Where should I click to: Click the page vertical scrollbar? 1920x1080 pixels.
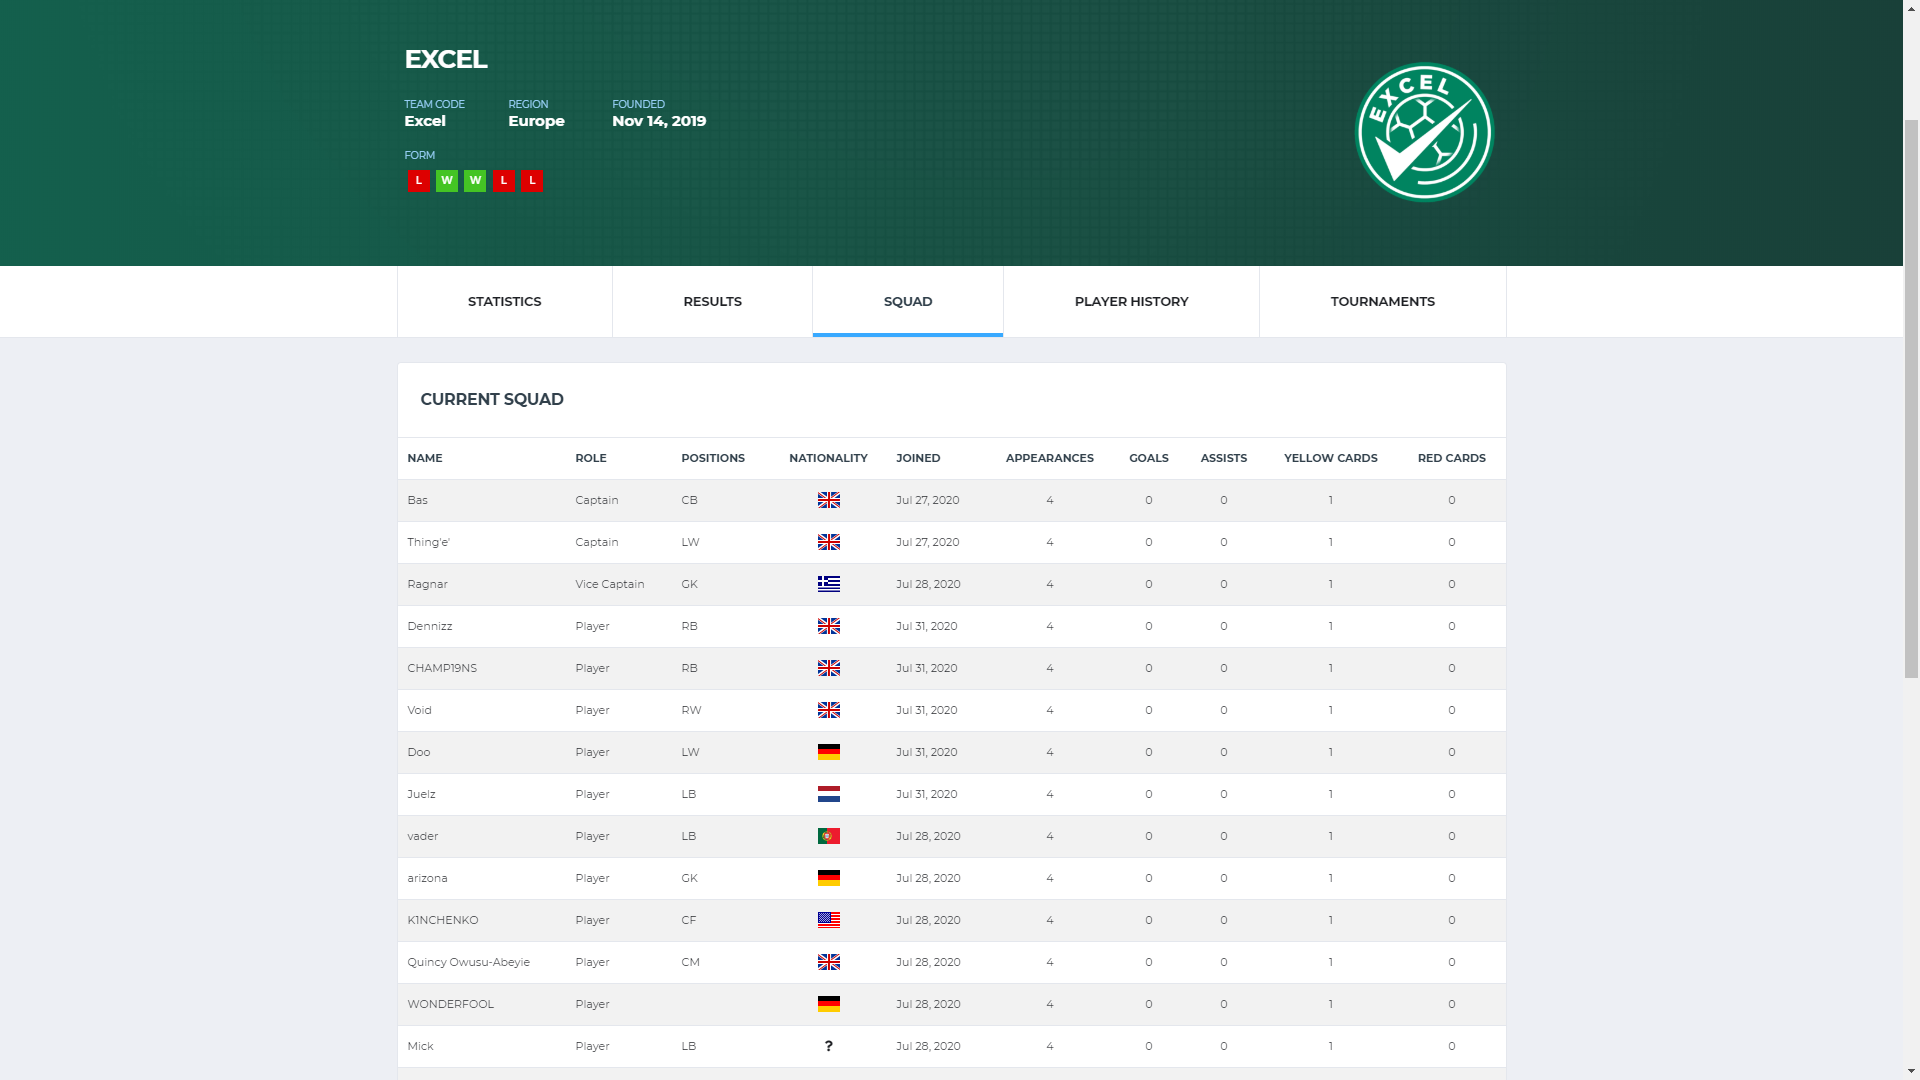click(1911, 400)
